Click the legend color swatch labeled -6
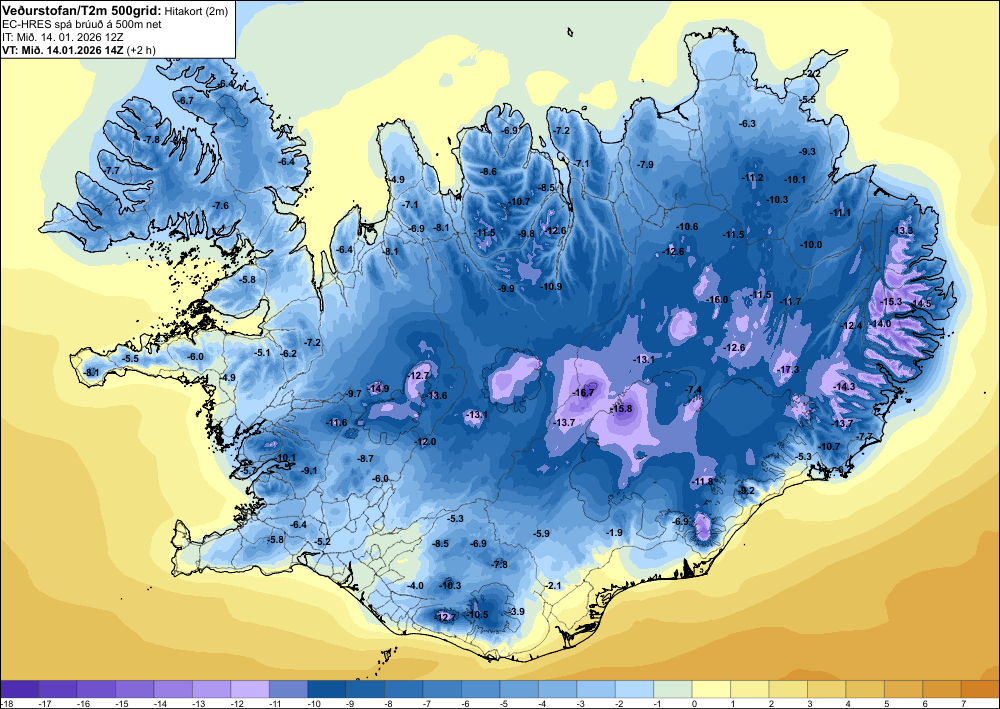The width and height of the screenshot is (1000, 709). (481, 689)
